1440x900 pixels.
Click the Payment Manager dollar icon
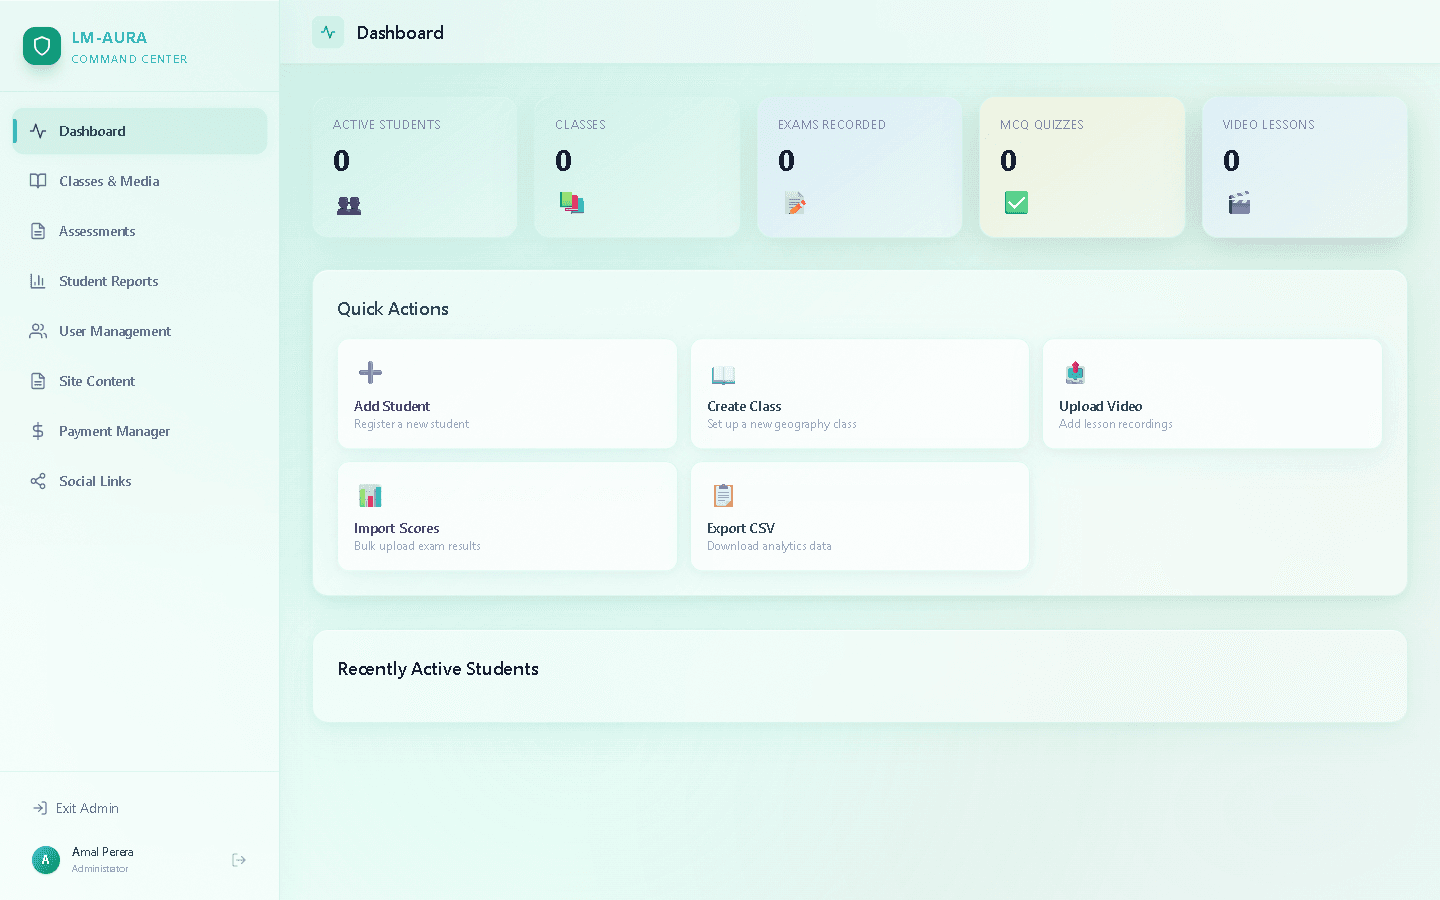click(x=38, y=431)
